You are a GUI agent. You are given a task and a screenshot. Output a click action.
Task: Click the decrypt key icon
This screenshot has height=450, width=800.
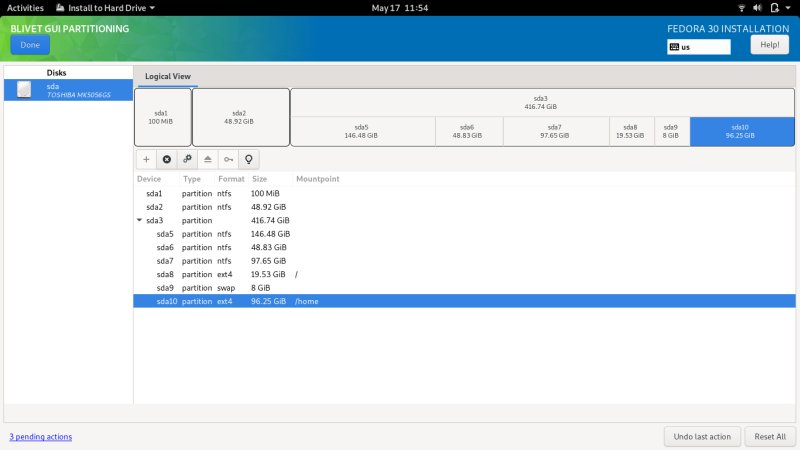pyautogui.click(x=228, y=159)
